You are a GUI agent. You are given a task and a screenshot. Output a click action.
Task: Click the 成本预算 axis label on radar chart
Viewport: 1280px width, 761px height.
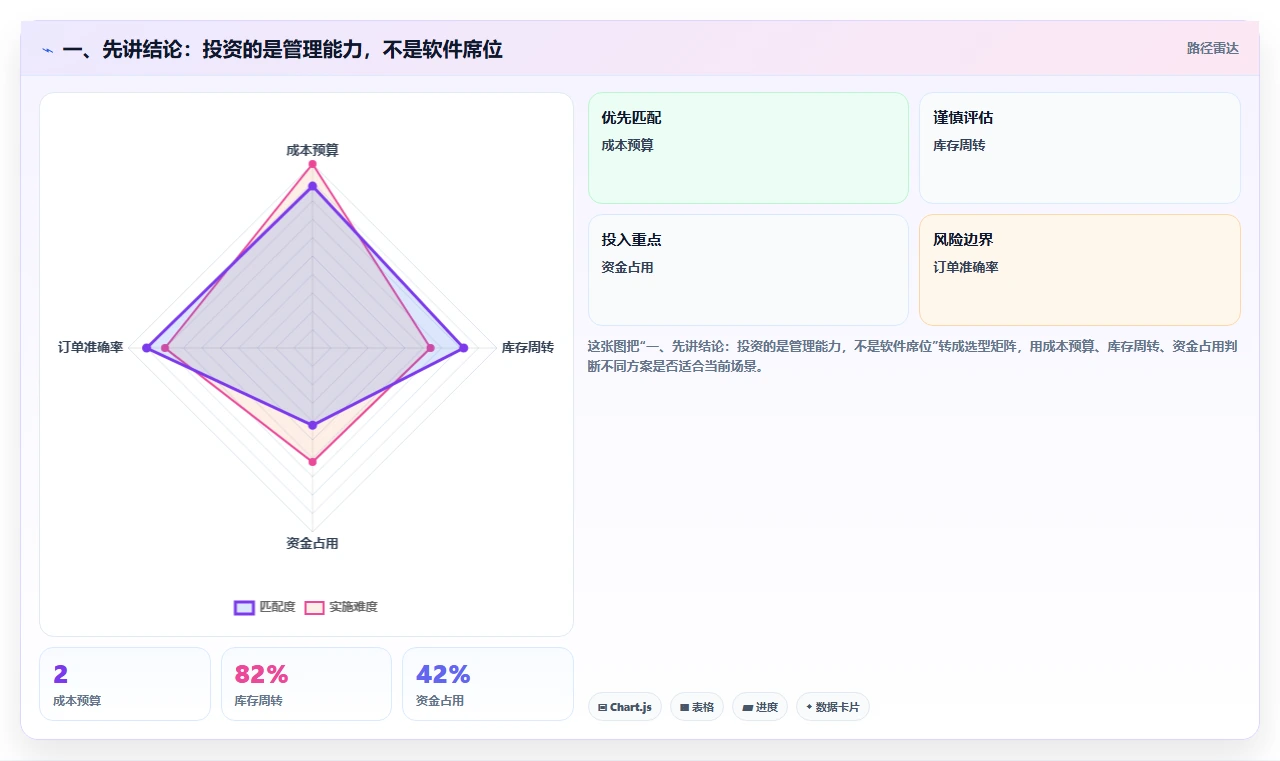pyautogui.click(x=312, y=150)
